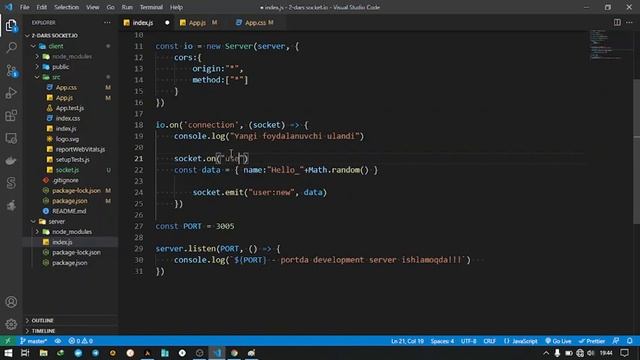The image size is (640, 360).
Task: Open server package.json file
Action: [69, 262]
